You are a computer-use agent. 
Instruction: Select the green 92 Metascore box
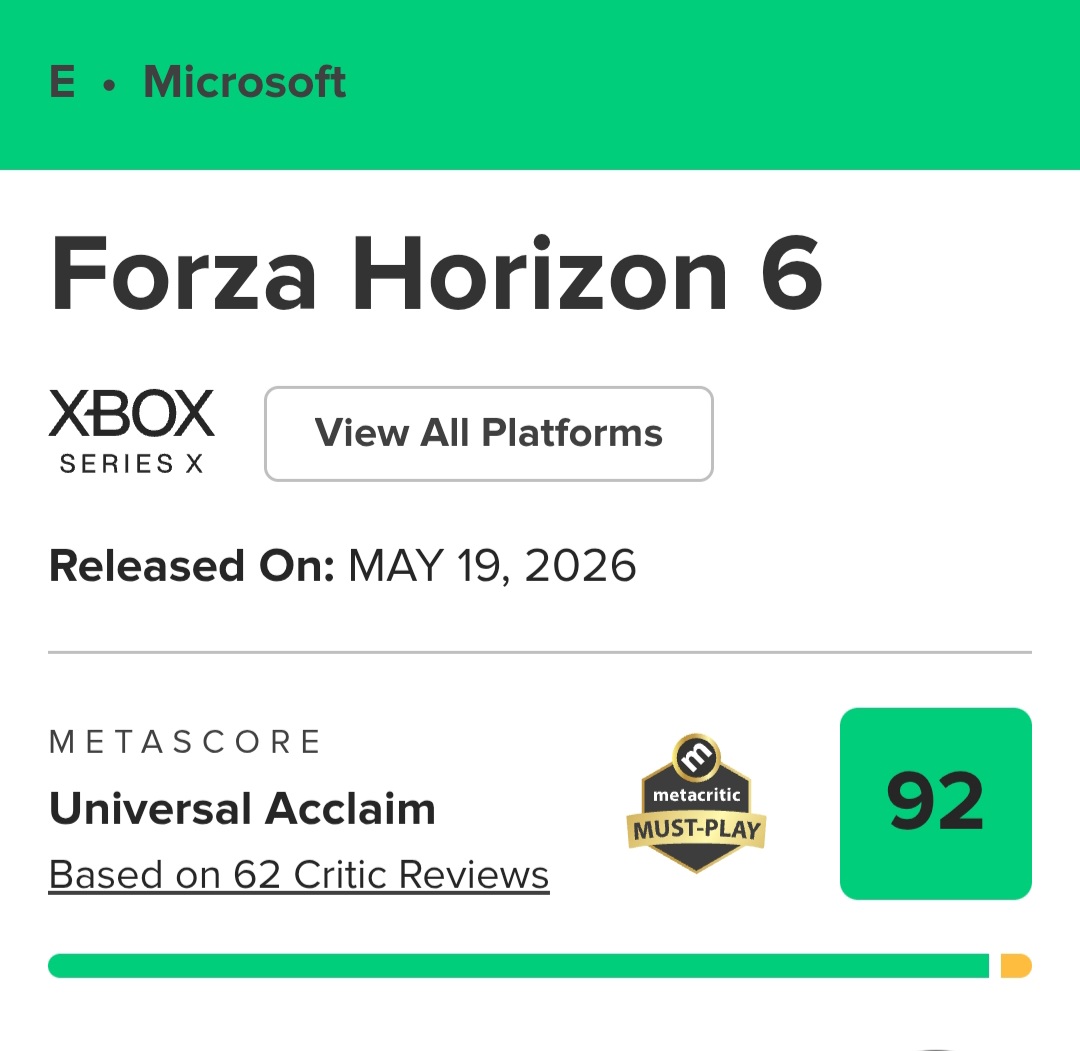pos(935,803)
